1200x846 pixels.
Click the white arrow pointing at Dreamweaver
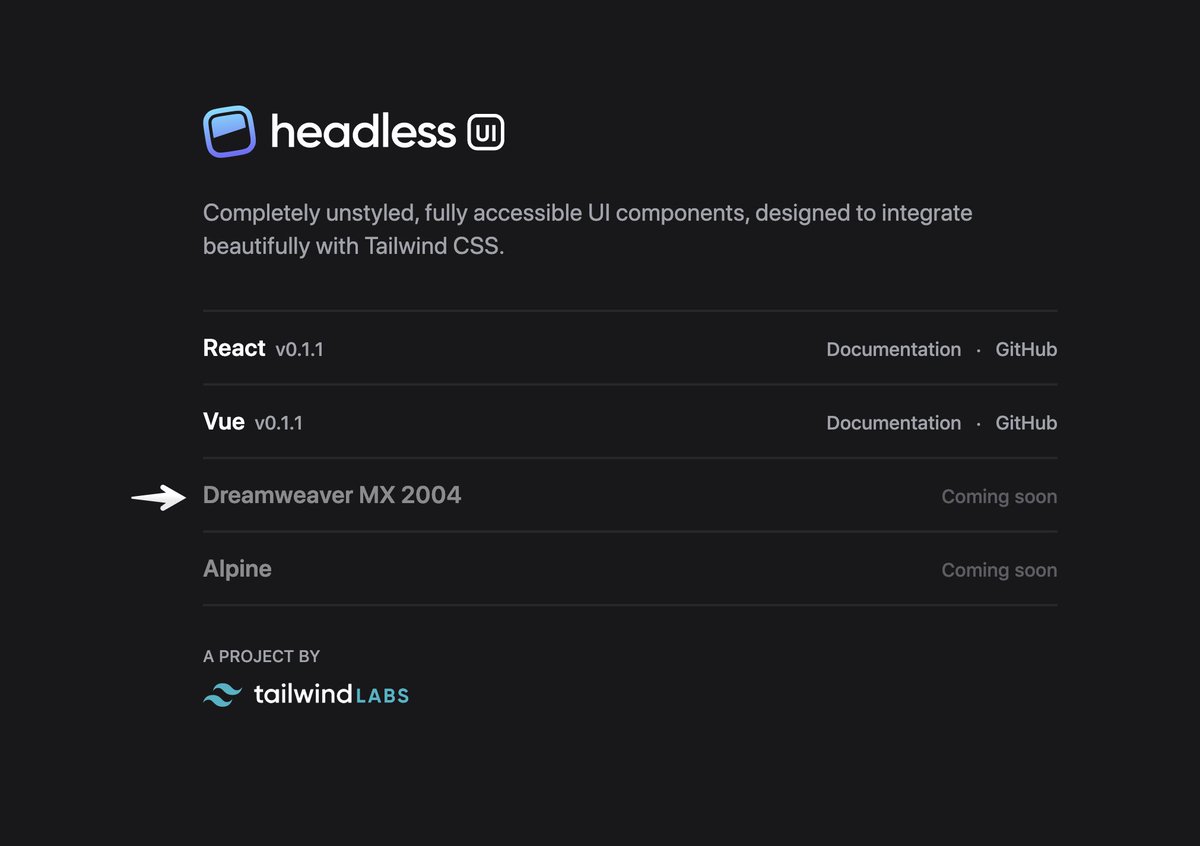tap(159, 497)
